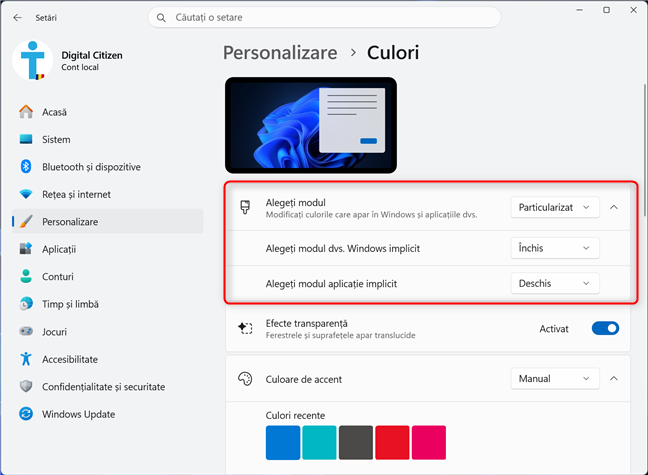
Task: Click the Accesibilitate figure icon
Action: pyautogui.click(x=26, y=359)
